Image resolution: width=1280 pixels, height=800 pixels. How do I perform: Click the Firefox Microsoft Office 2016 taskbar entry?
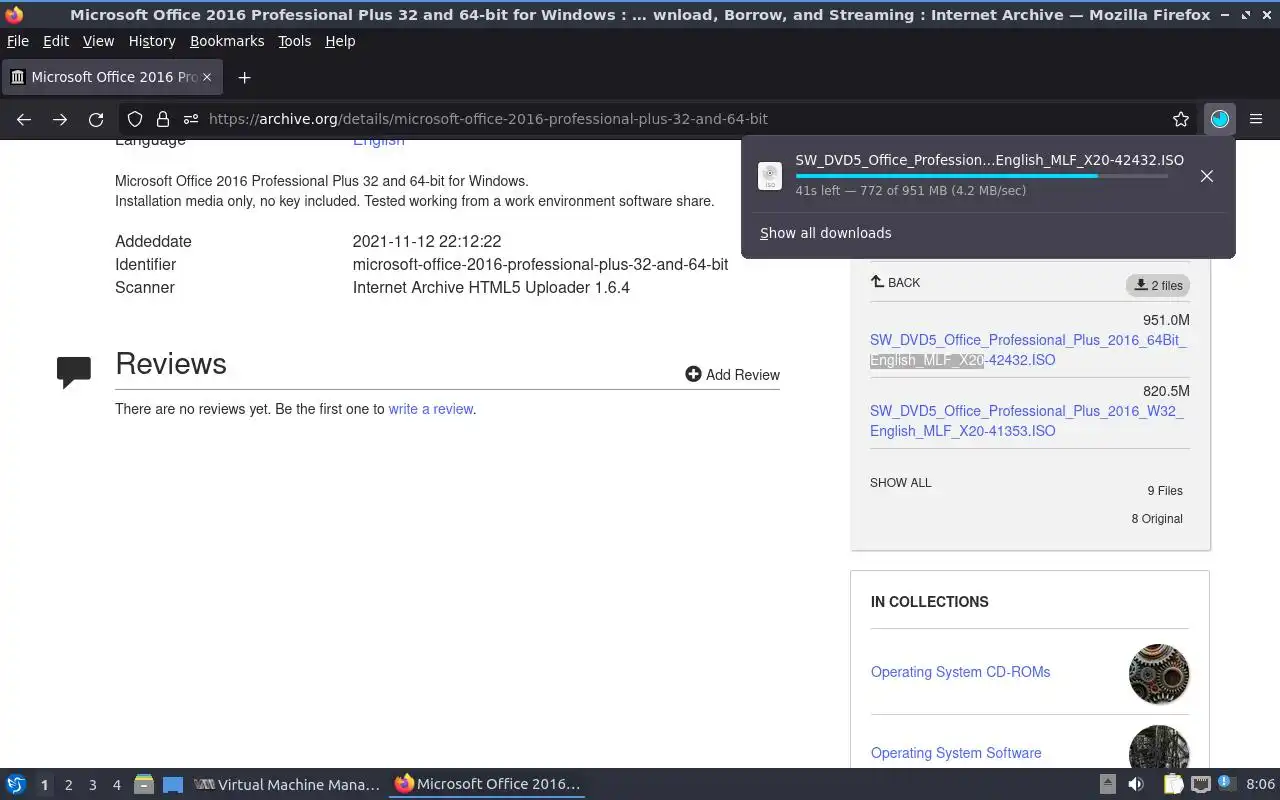[487, 785]
